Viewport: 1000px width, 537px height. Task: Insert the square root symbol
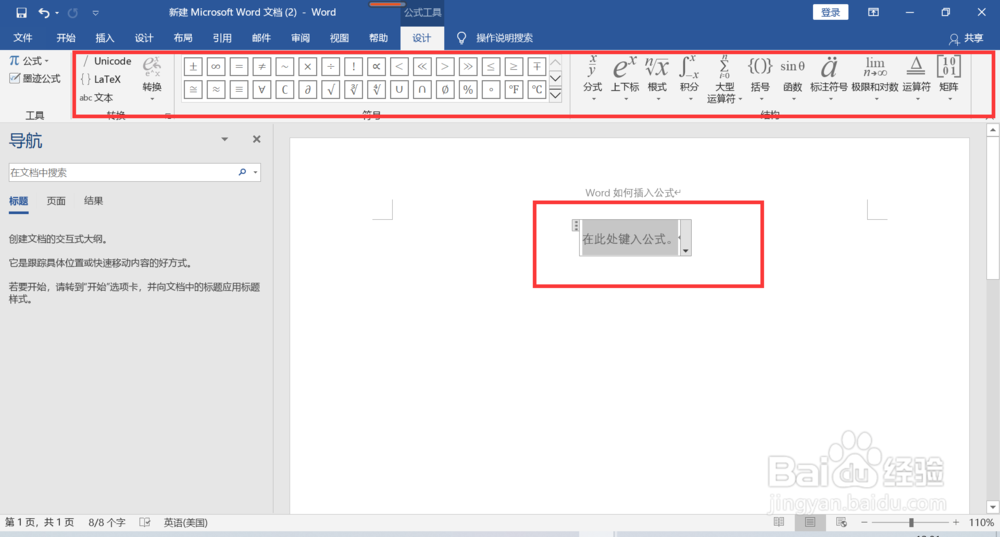click(330, 89)
